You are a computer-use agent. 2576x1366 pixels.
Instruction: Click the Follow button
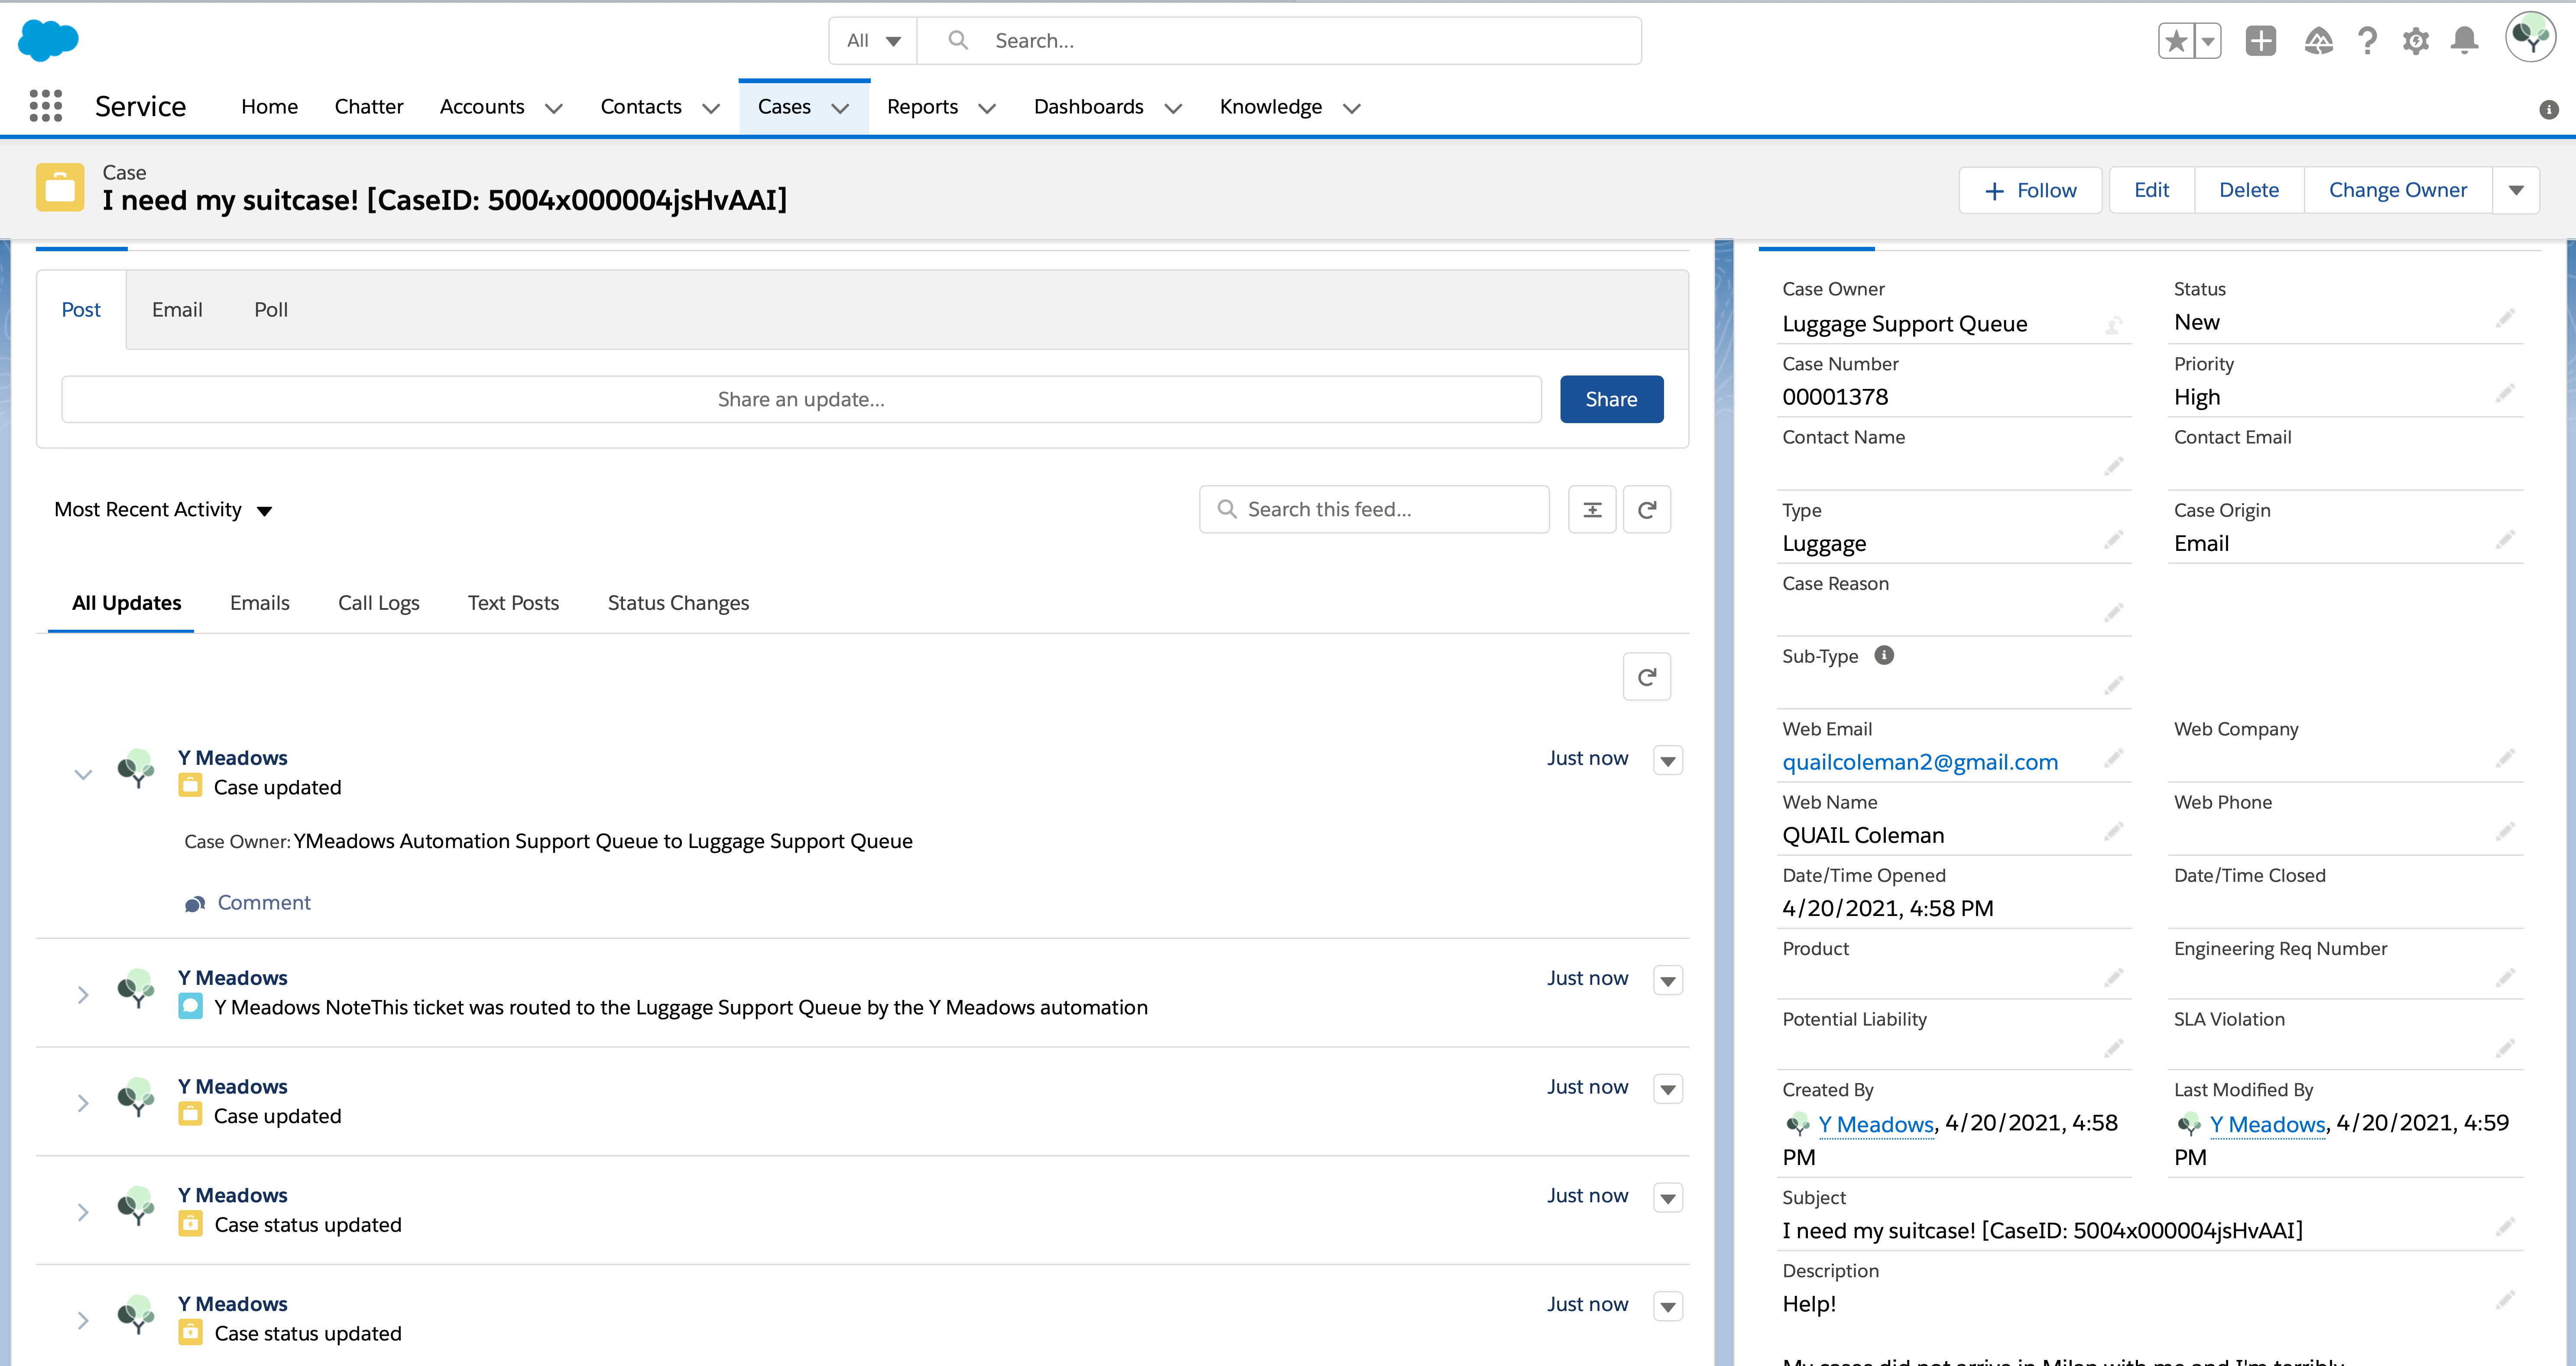click(2030, 190)
